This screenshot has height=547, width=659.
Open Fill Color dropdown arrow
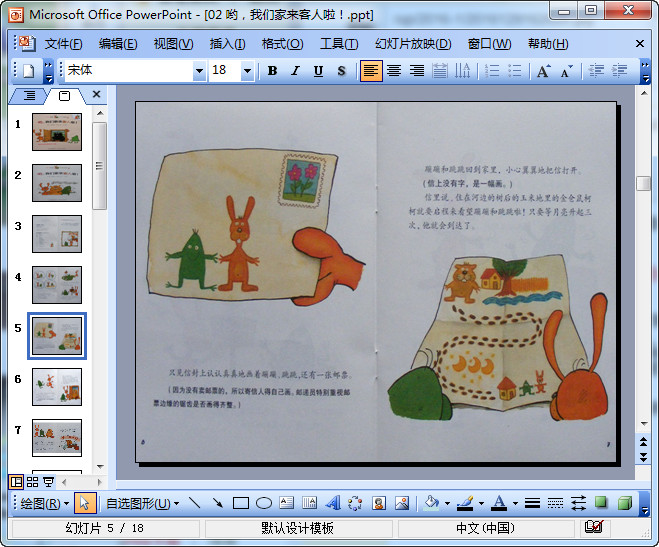(447, 503)
